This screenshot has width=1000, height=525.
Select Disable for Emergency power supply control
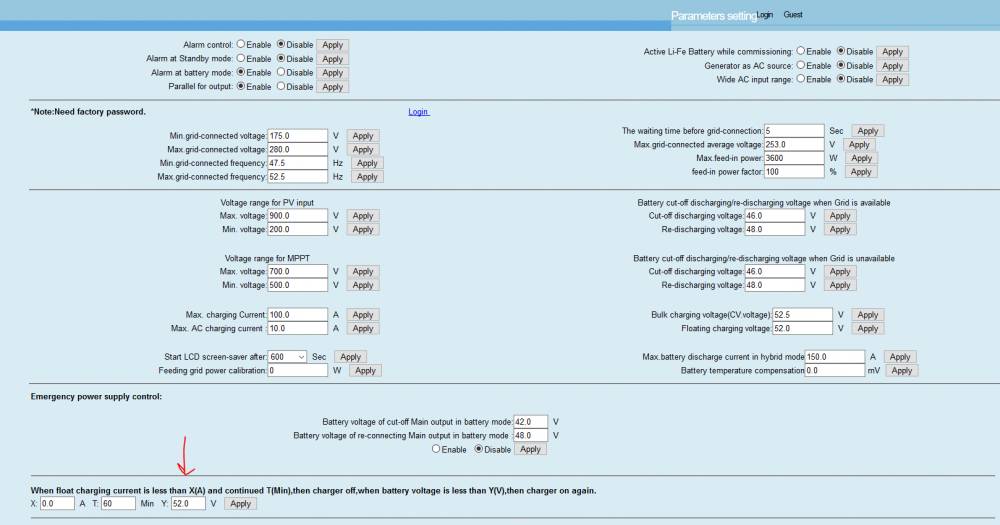point(479,449)
